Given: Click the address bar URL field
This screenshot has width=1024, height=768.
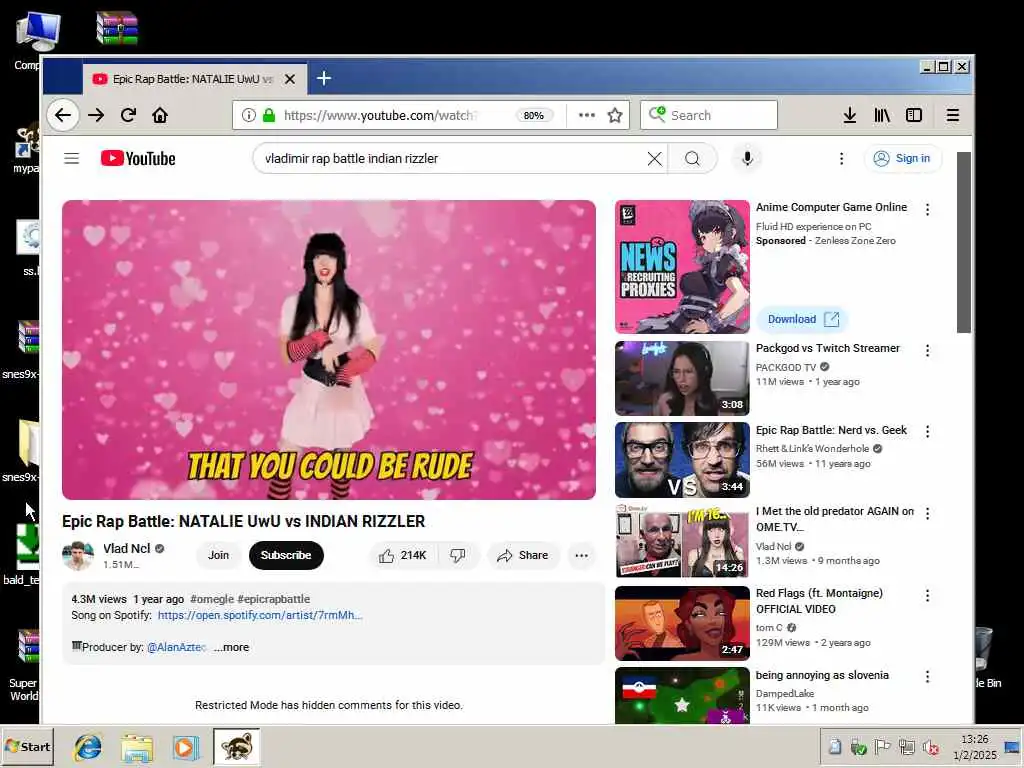Looking at the screenshot, I should point(379,116).
